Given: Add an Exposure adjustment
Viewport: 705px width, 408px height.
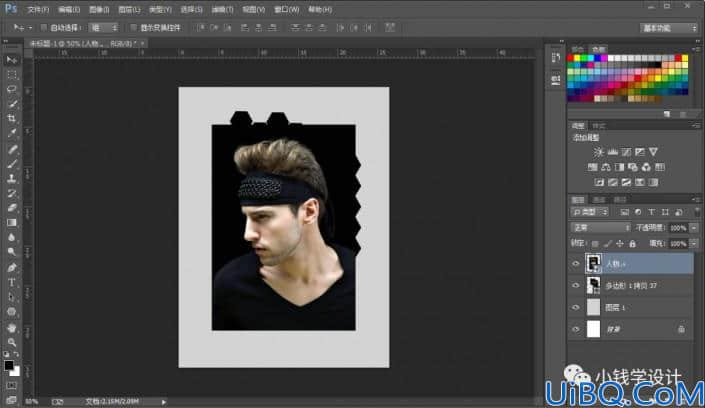Looking at the screenshot, I should pos(639,152).
